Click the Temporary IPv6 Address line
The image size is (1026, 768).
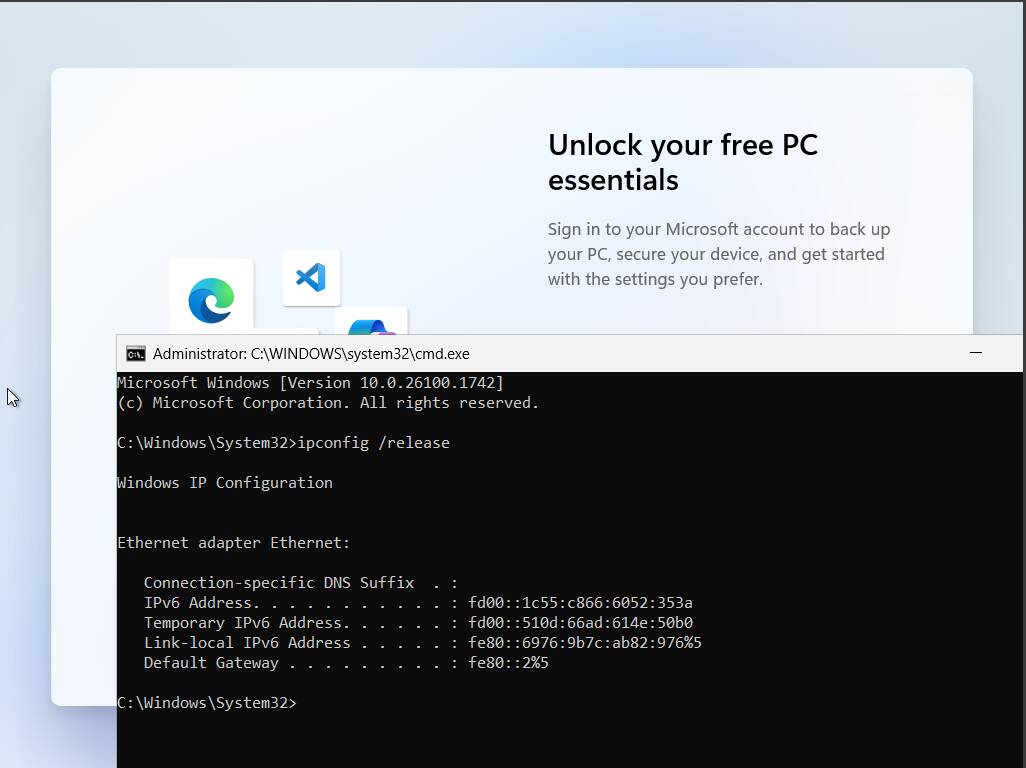[418, 623]
